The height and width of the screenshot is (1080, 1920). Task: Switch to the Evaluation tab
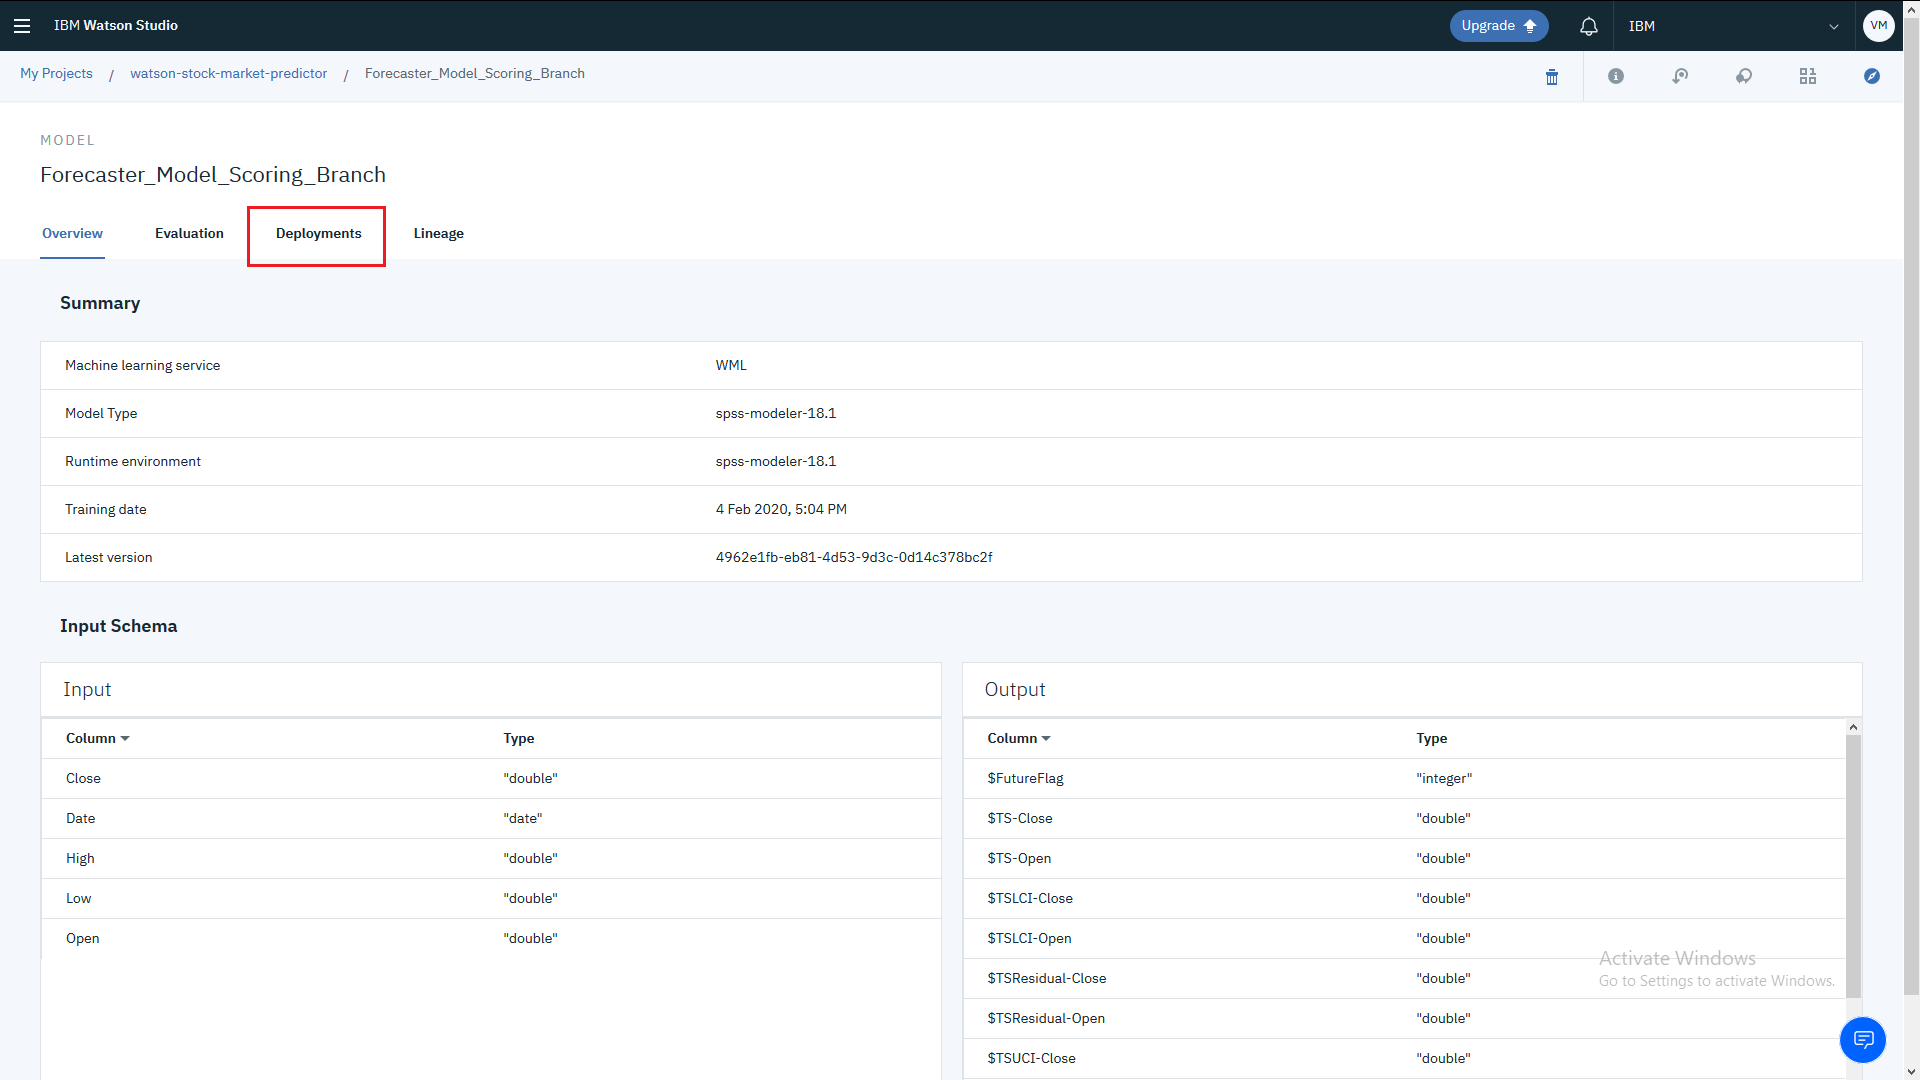189,234
